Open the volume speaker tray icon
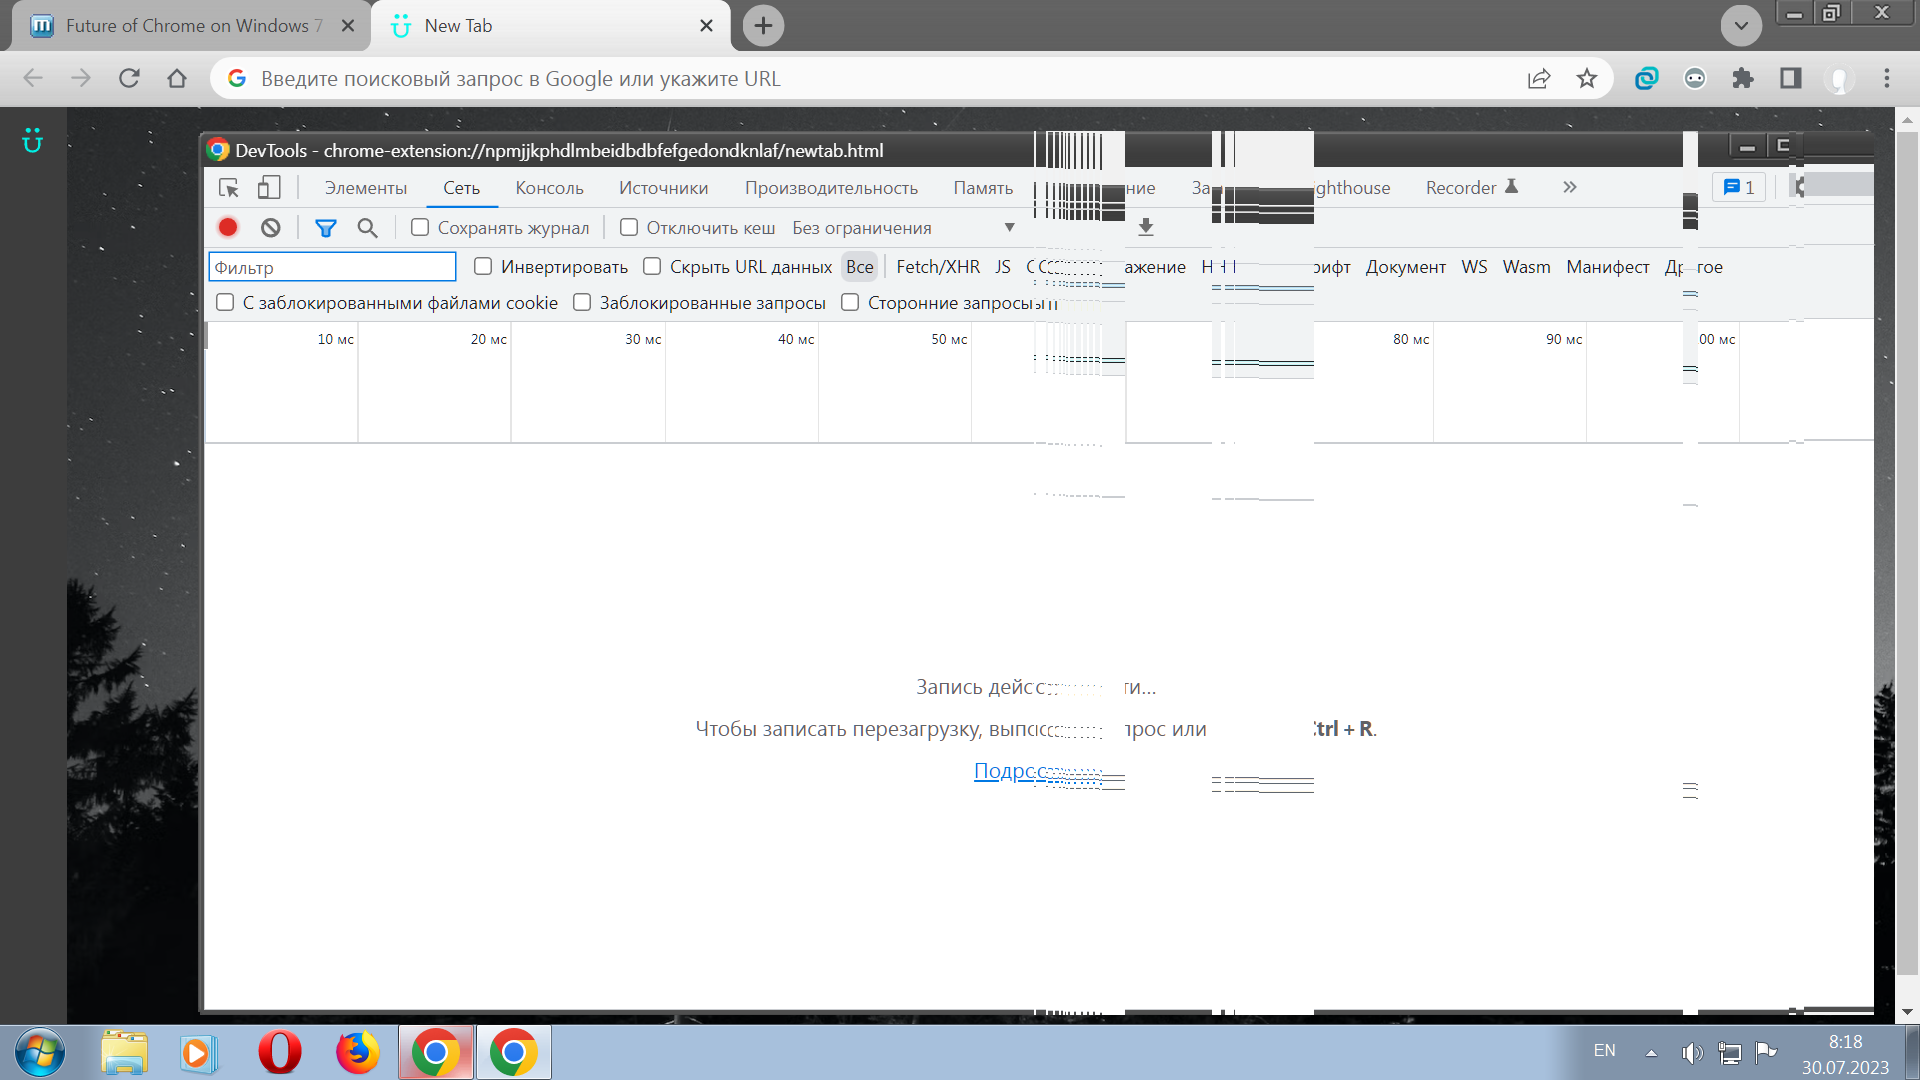Viewport: 1920px width, 1080px height. tap(1692, 1052)
